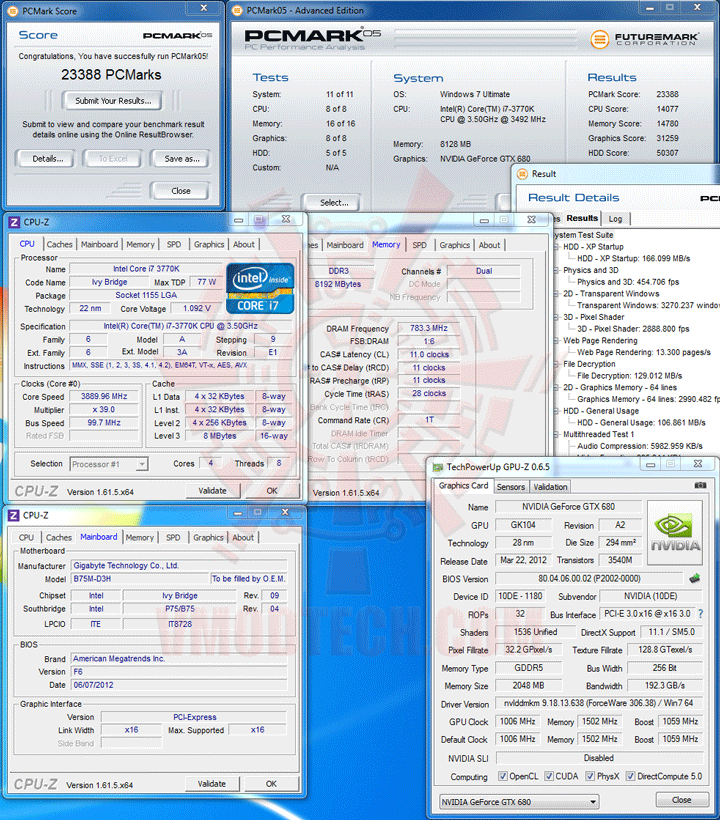Viewport: 720px width, 820px height.
Task: Click Submit Your Results button
Action: click(x=113, y=100)
